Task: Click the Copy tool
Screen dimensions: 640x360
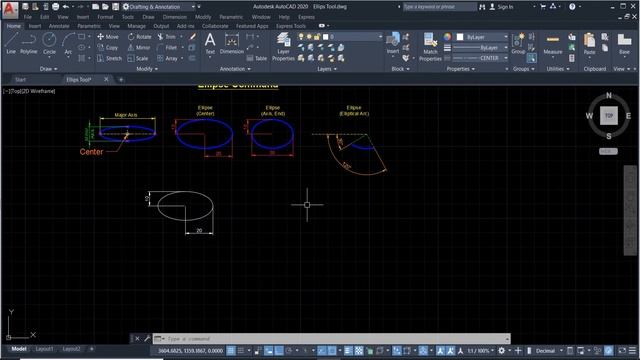Action: tap(108, 48)
